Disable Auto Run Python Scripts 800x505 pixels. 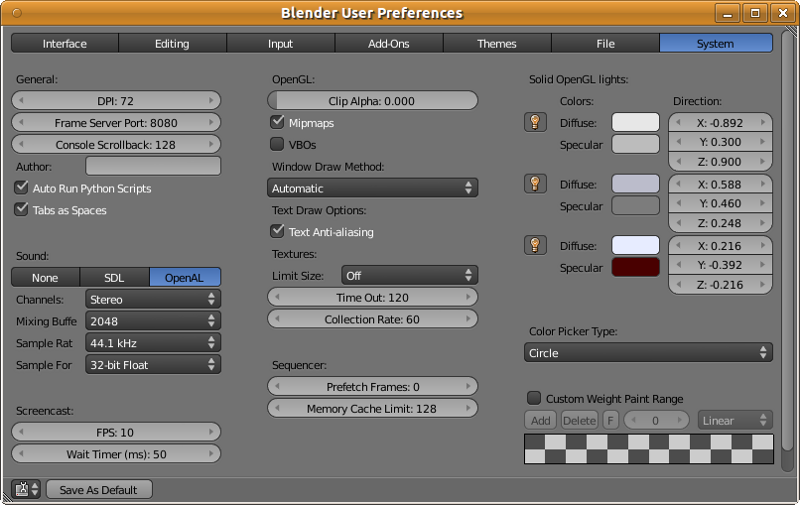click(21, 188)
